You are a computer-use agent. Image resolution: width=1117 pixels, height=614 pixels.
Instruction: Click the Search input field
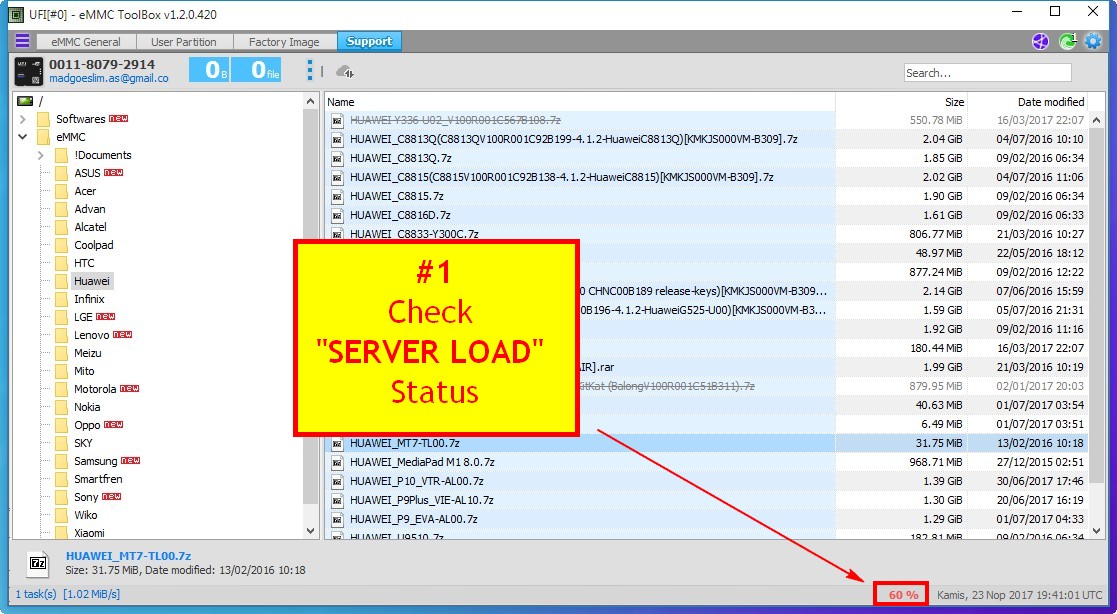tap(987, 73)
